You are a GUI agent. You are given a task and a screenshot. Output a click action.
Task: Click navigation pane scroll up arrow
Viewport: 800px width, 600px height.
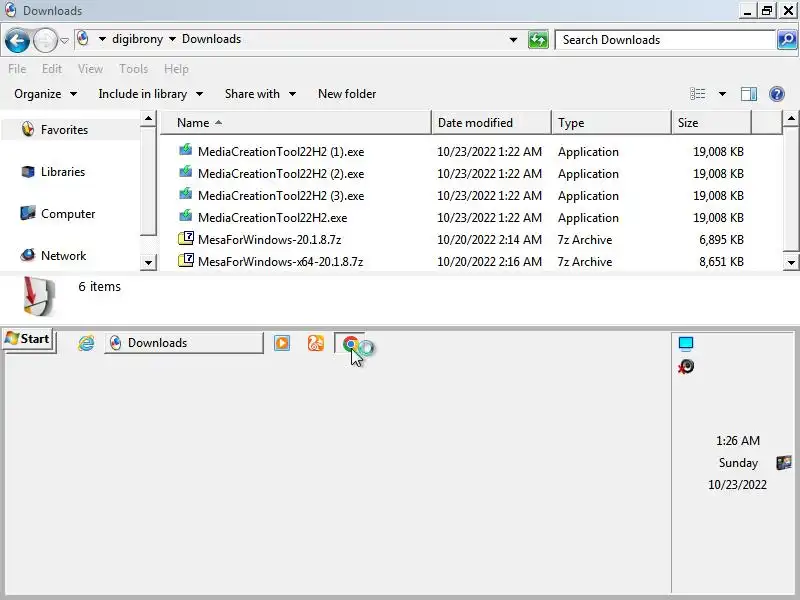pos(148,119)
